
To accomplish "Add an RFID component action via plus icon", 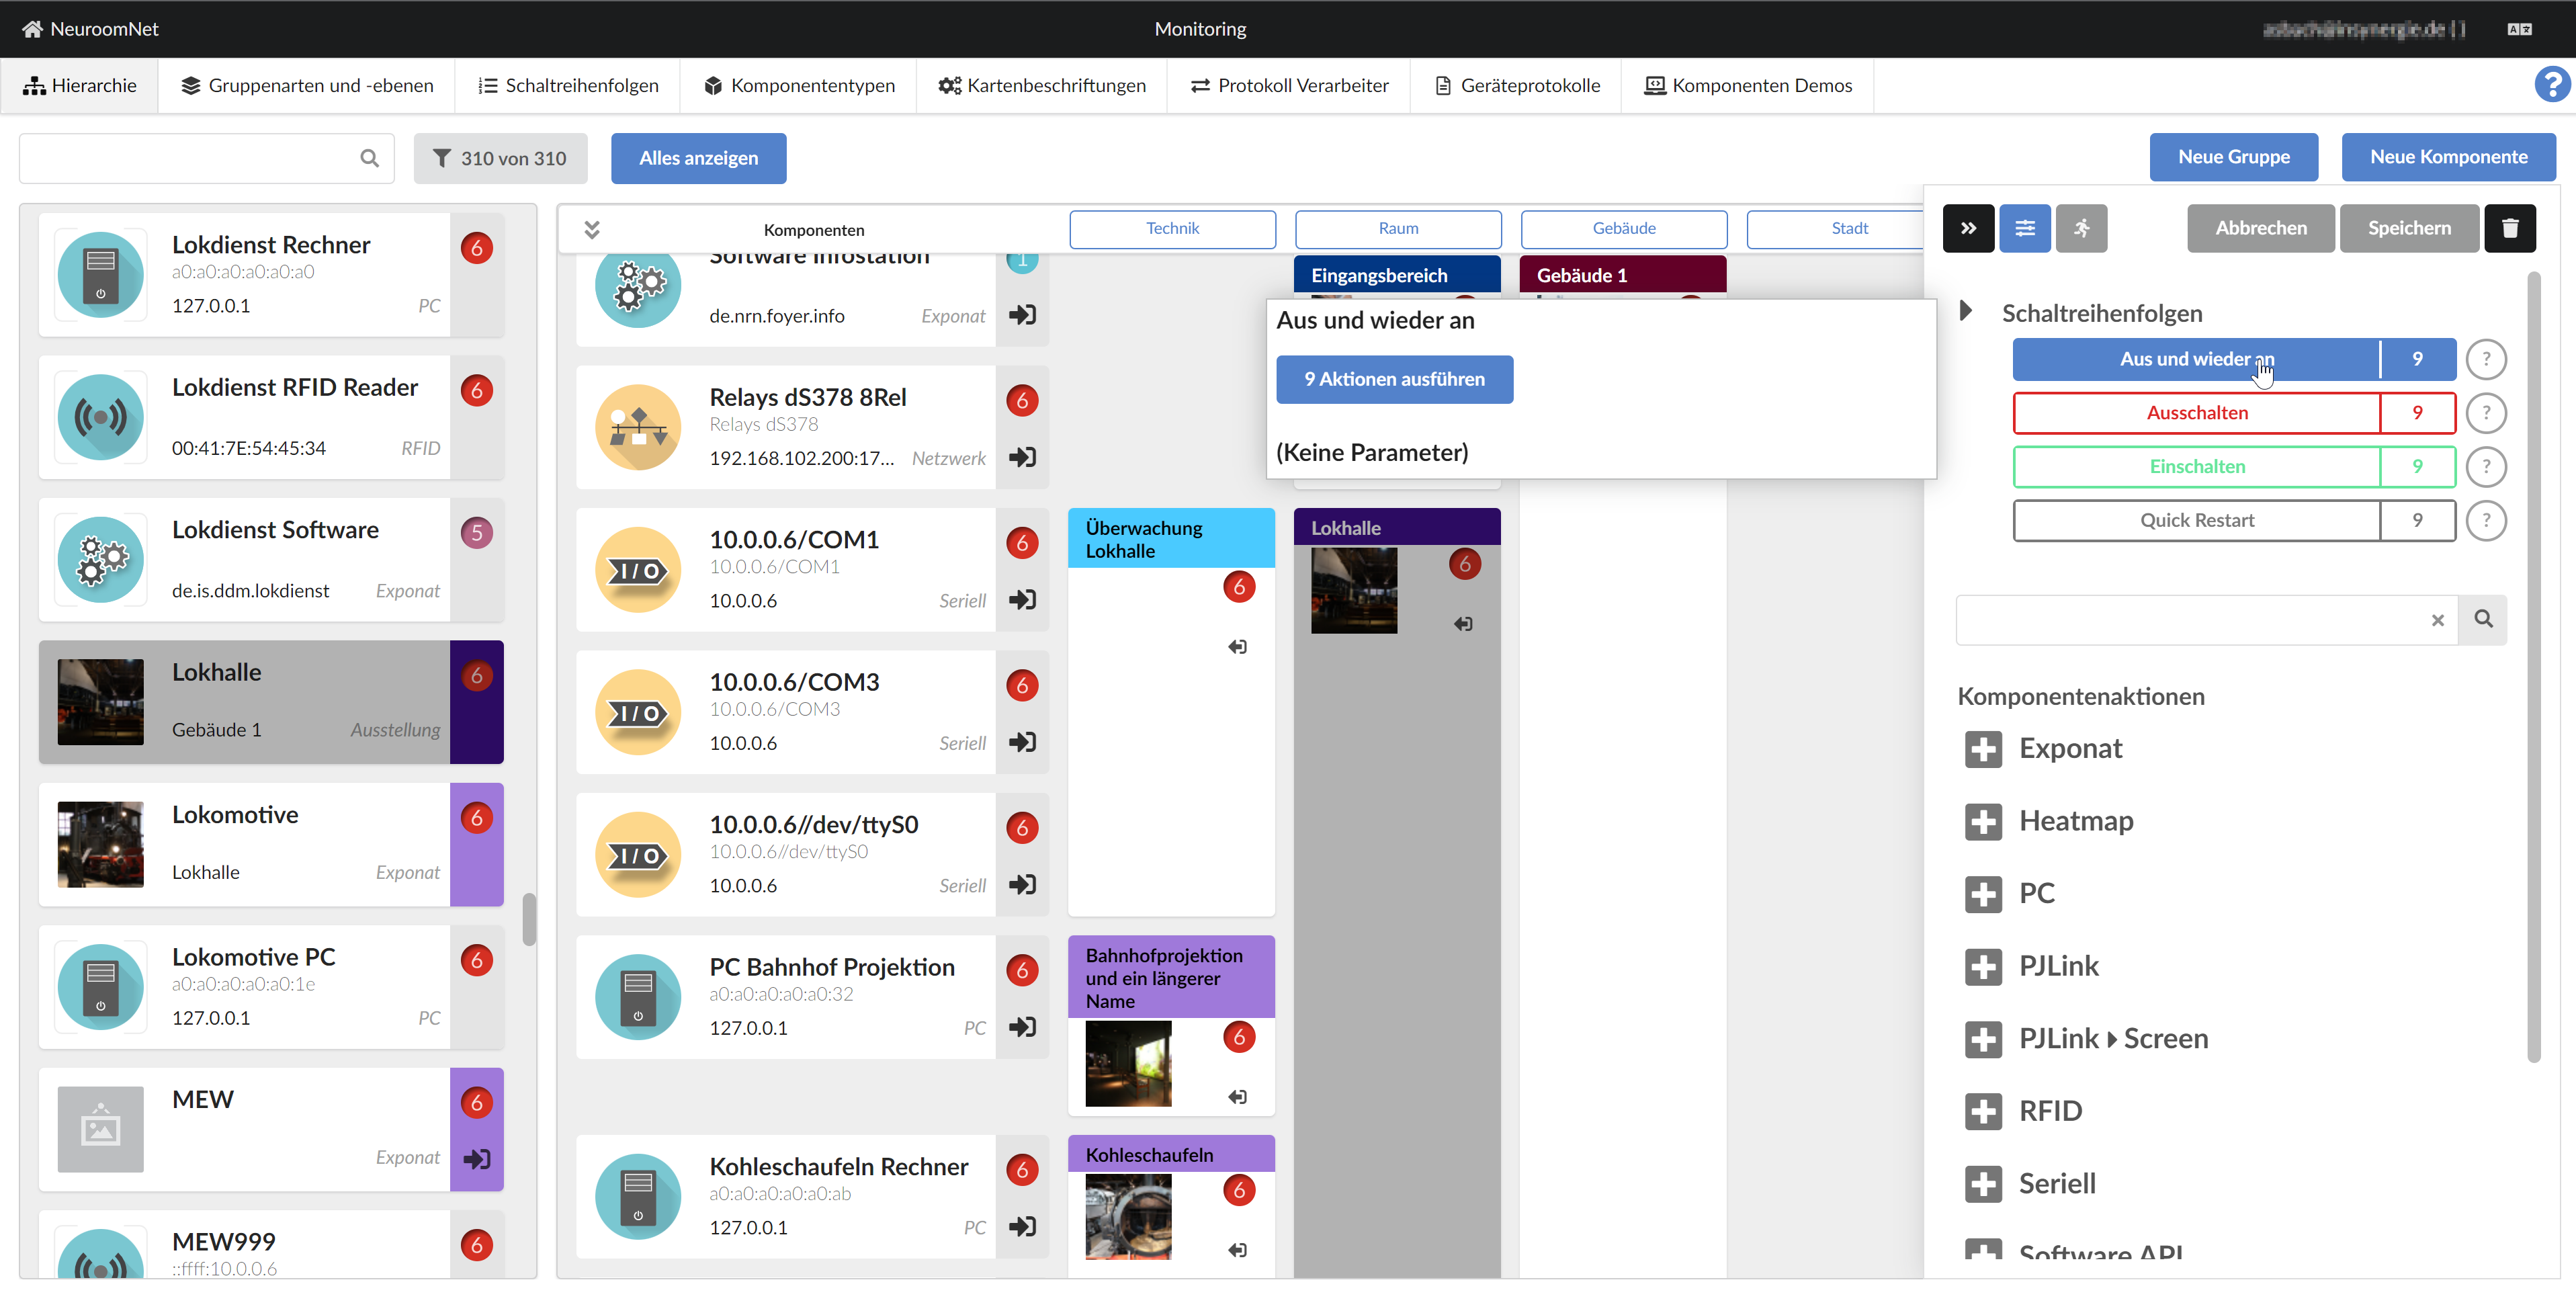I will pos(1985,1111).
